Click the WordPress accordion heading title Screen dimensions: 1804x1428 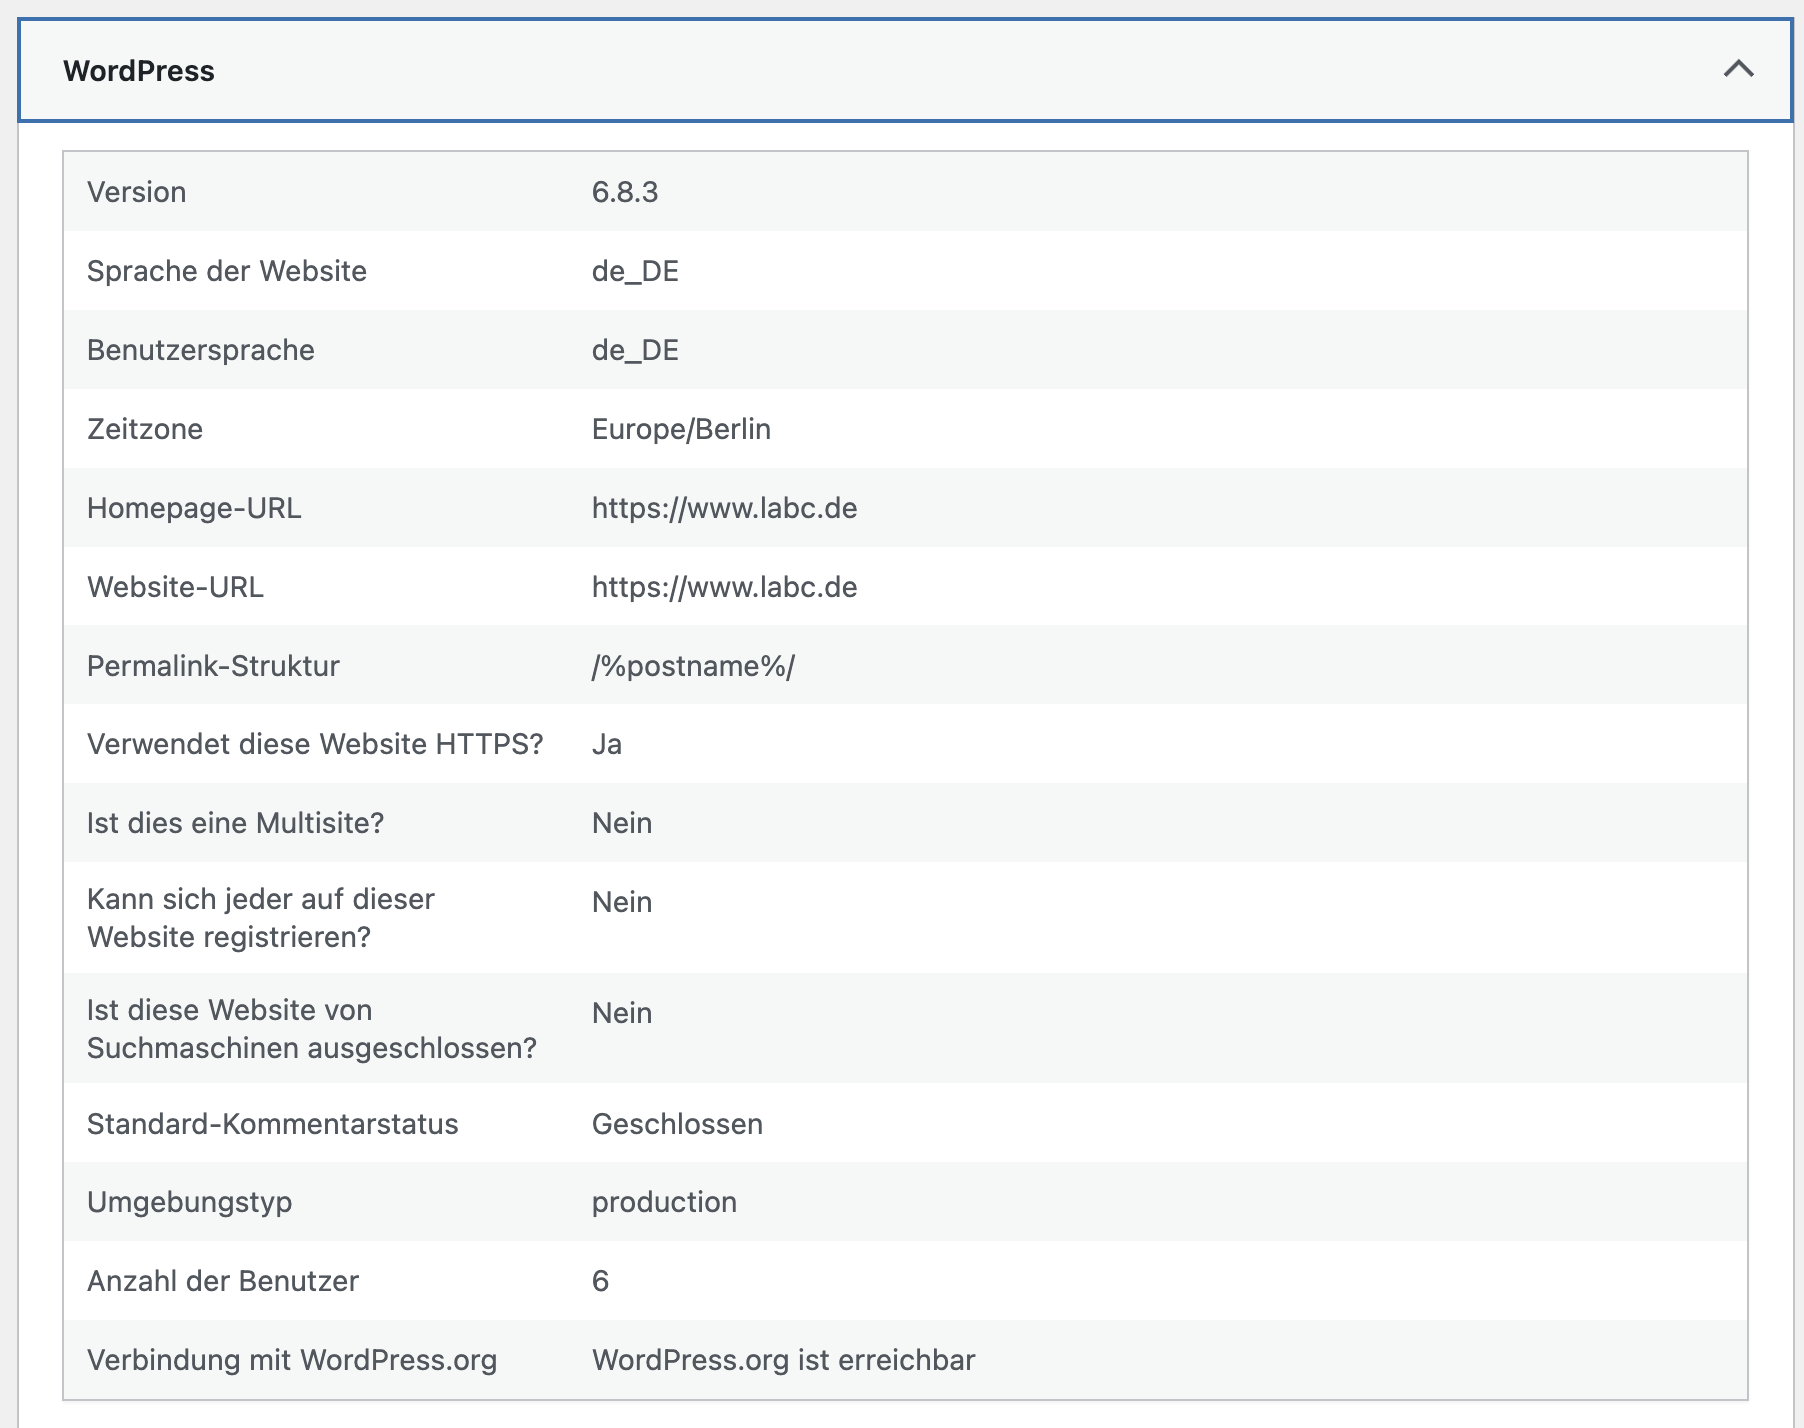(139, 71)
